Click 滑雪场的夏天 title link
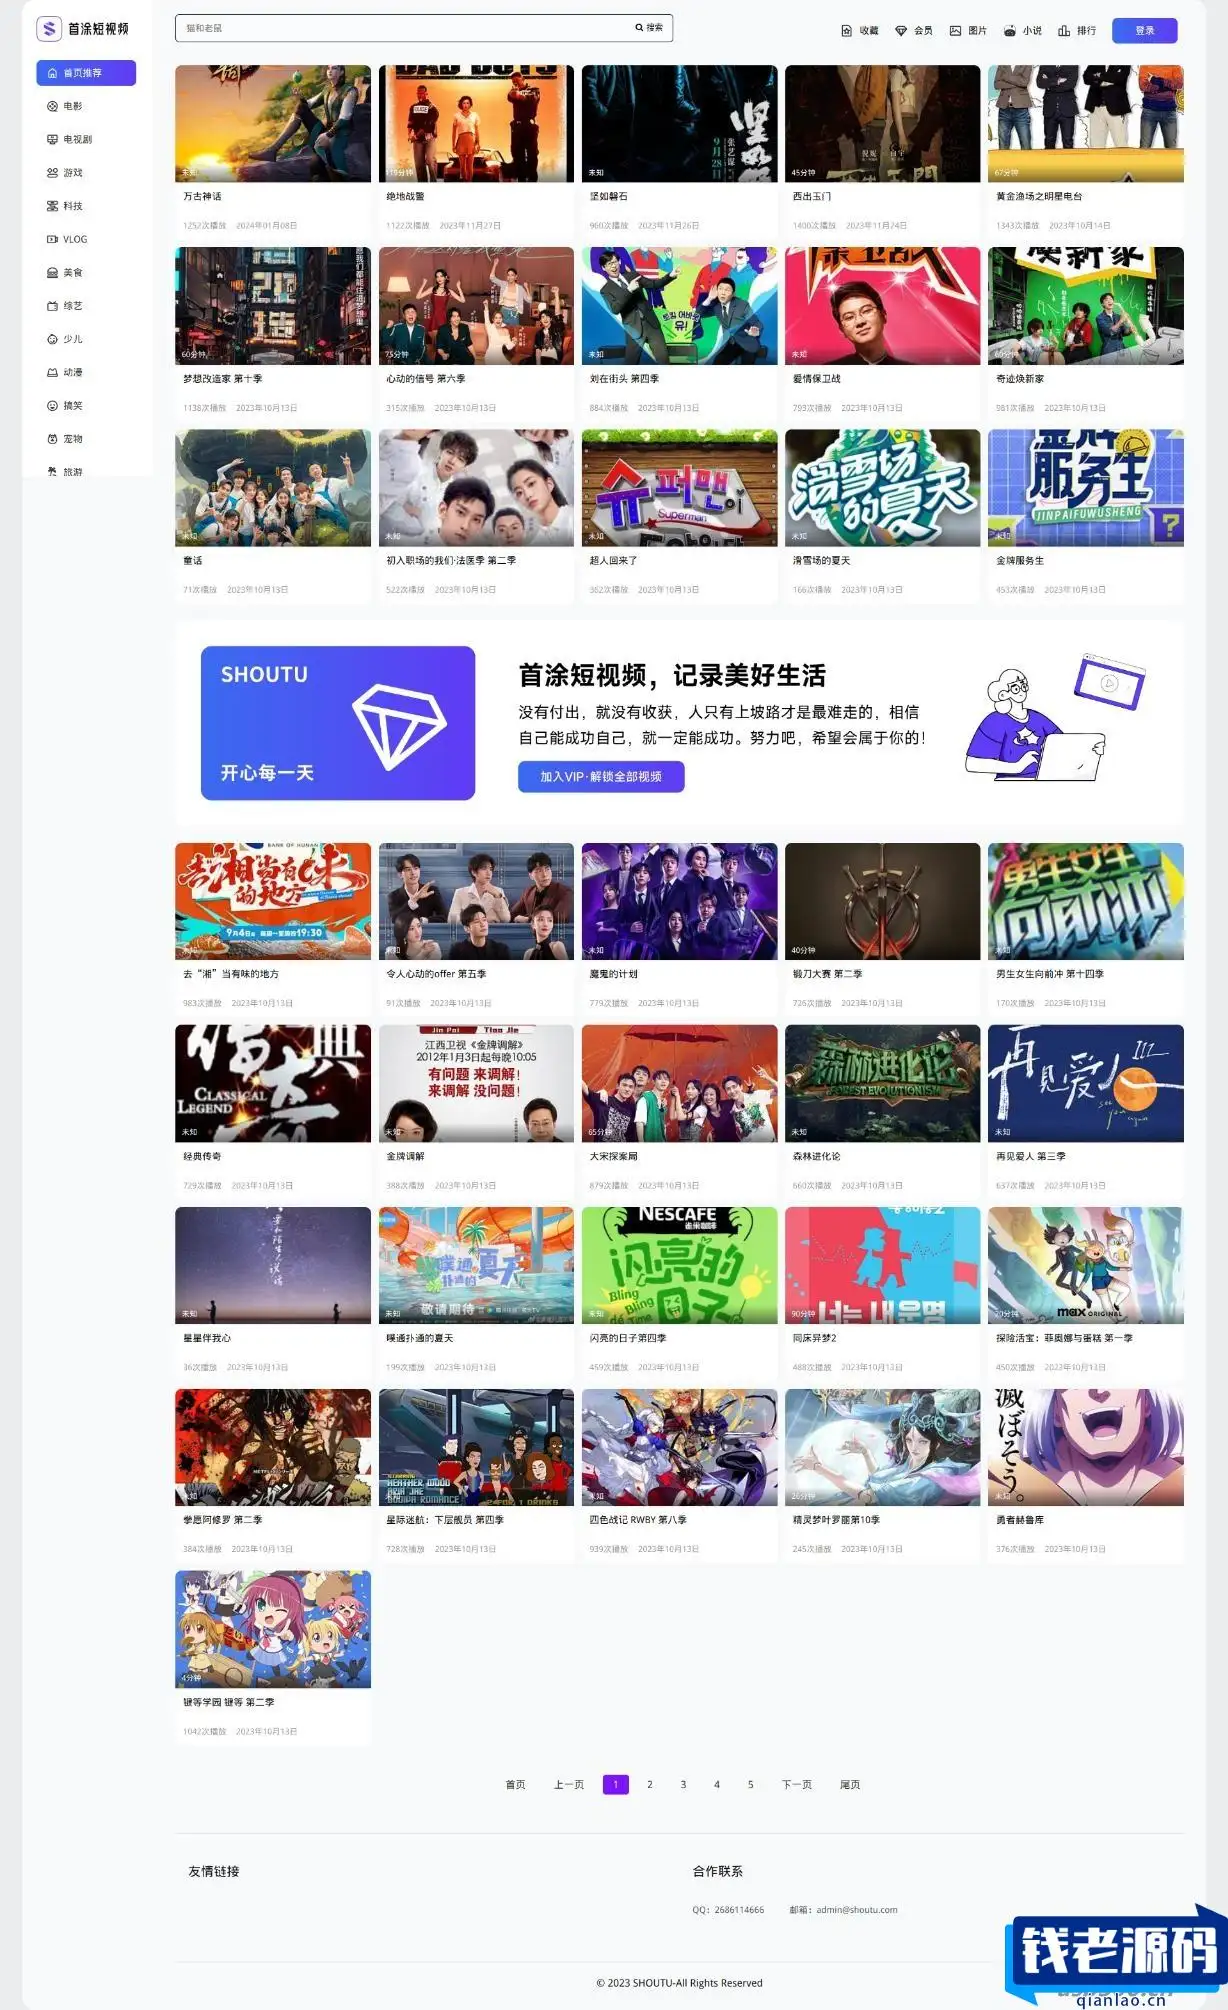Image resolution: width=1228 pixels, height=2010 pixels. tap(822, 561)
